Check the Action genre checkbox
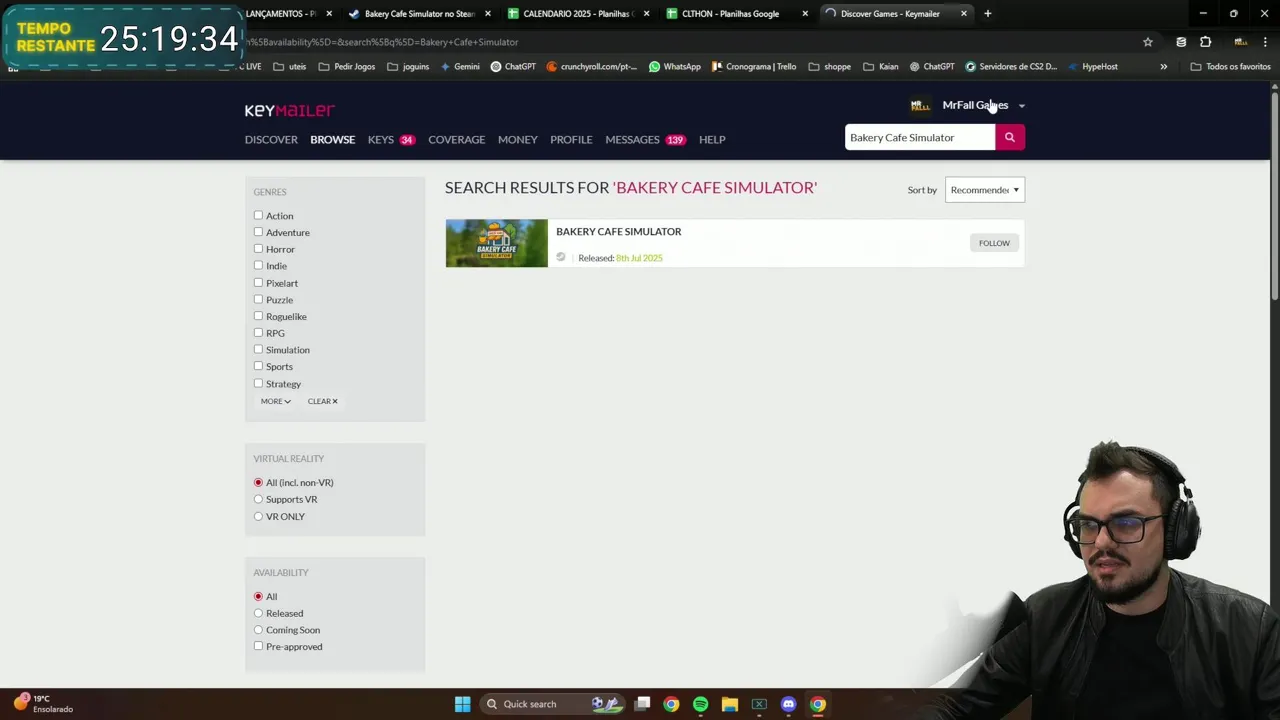This screenshot has width=1280, height=720. point(258,215)
